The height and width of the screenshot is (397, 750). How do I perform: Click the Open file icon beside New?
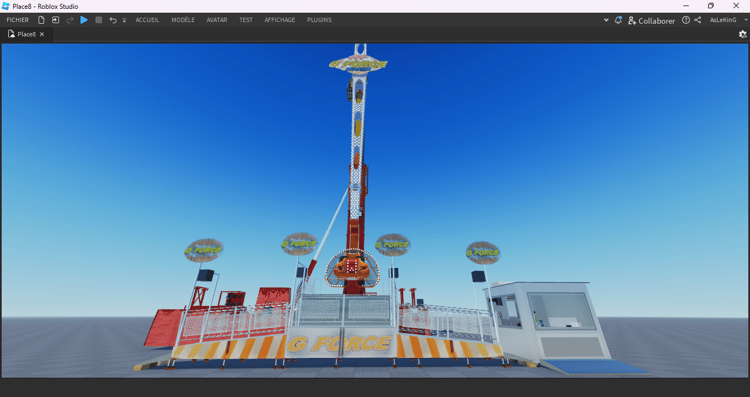[x=55, y=20]
